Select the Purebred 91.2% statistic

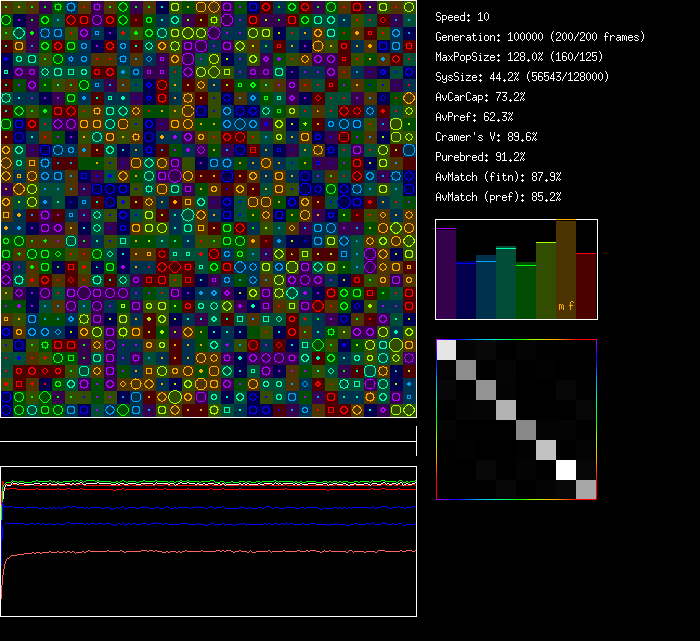tap(480, 157)
